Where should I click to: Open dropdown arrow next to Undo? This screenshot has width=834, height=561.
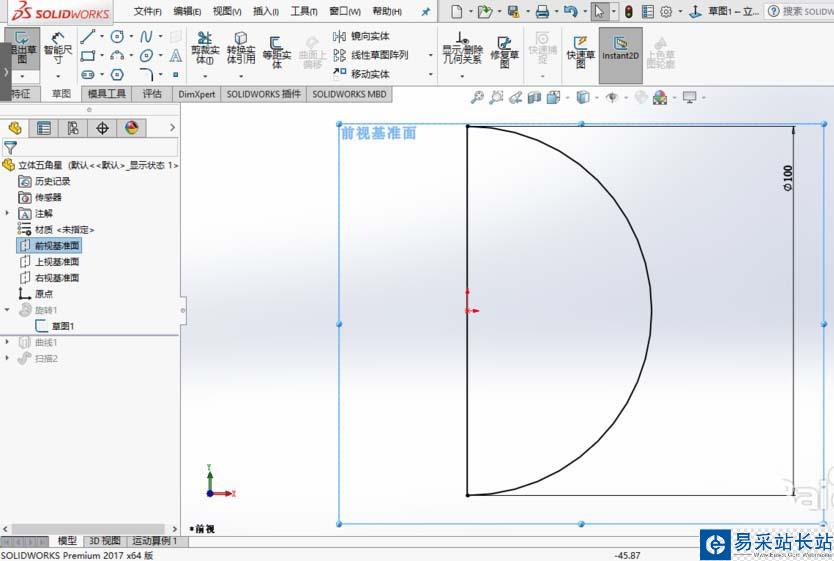[x=585, y=11]
